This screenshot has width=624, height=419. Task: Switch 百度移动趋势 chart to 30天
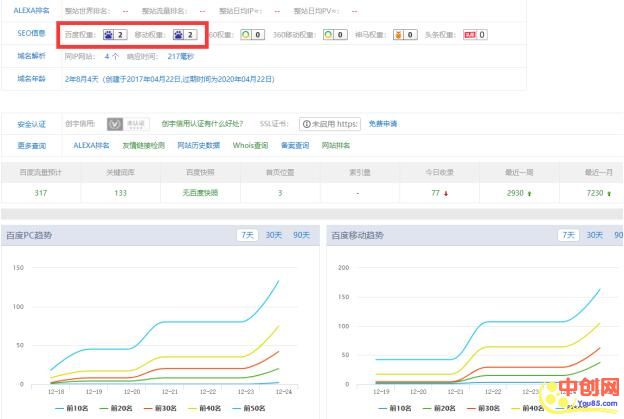click(595, 235)
